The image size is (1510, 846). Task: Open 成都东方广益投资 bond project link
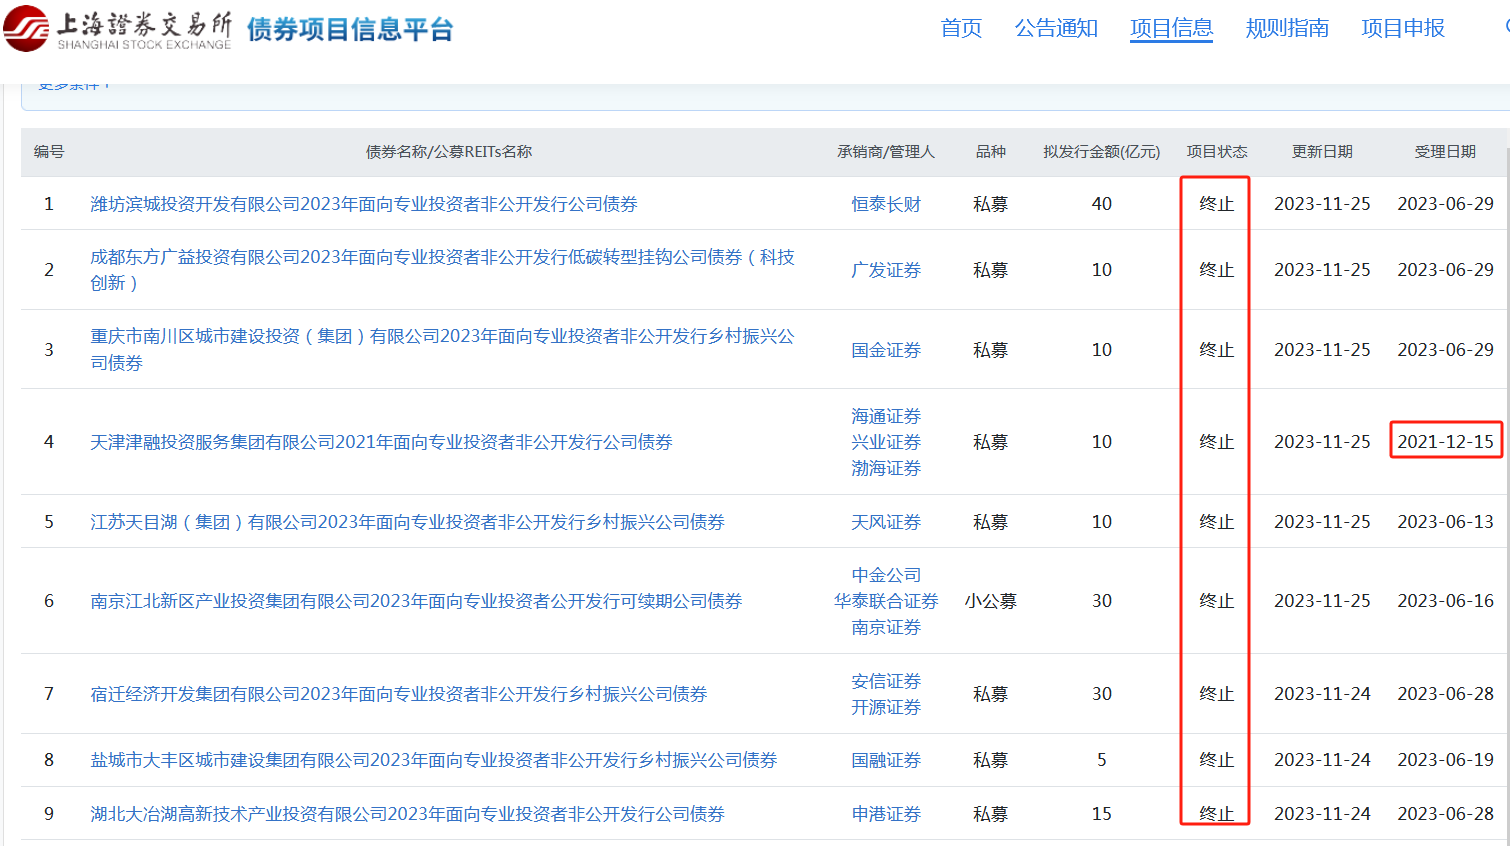pos(442,258)
